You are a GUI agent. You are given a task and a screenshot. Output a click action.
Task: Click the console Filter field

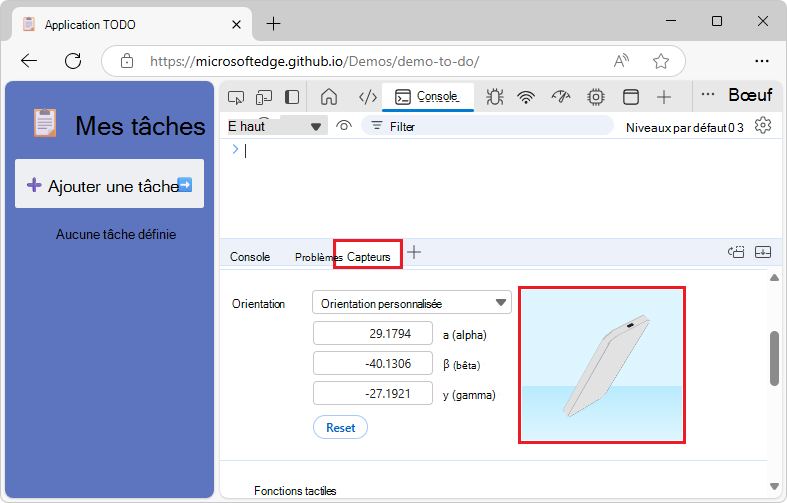click(487, 126)
